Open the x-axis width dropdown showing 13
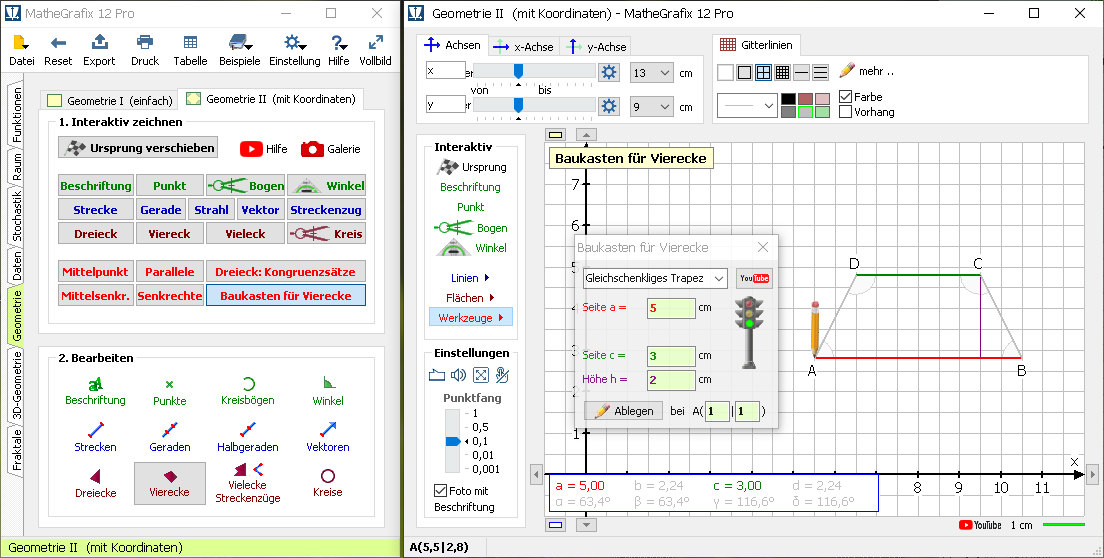 (x=652, y=72)
